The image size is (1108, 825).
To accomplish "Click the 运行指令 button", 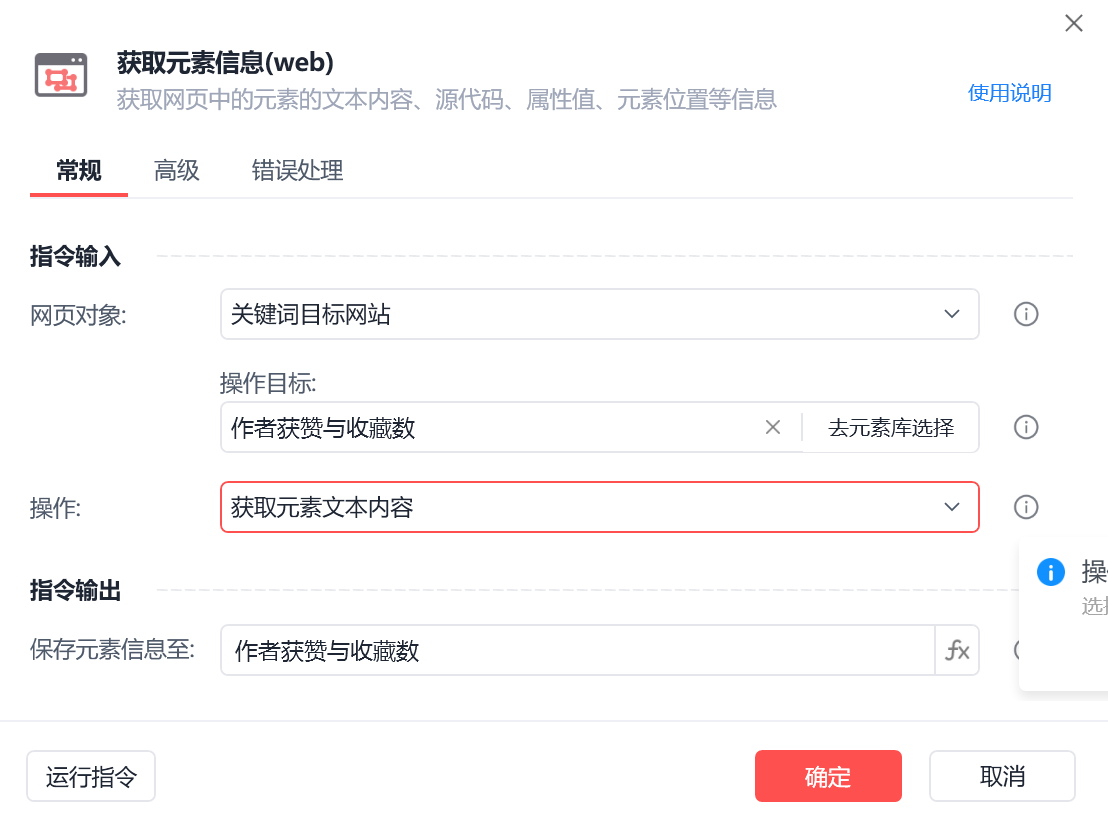I will (91, 776).
